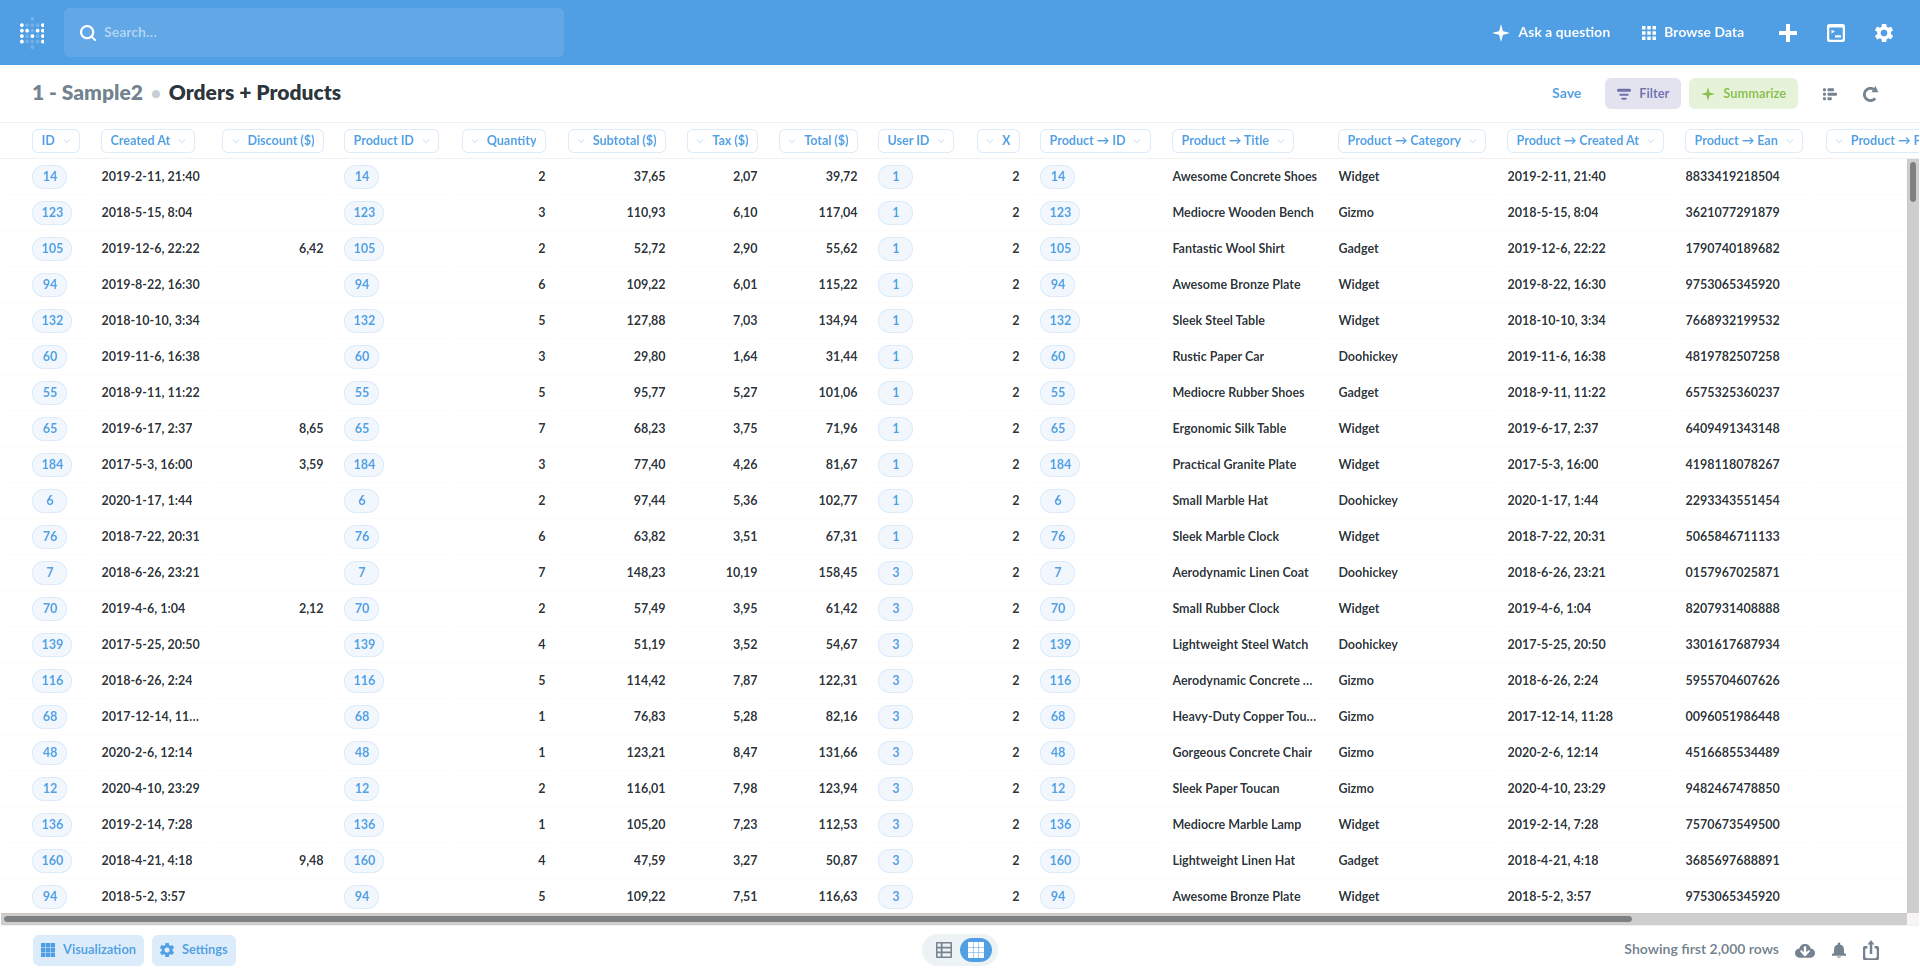Open the ID column dropdown
Screen dimensions: 1920x974
(55, 140)
